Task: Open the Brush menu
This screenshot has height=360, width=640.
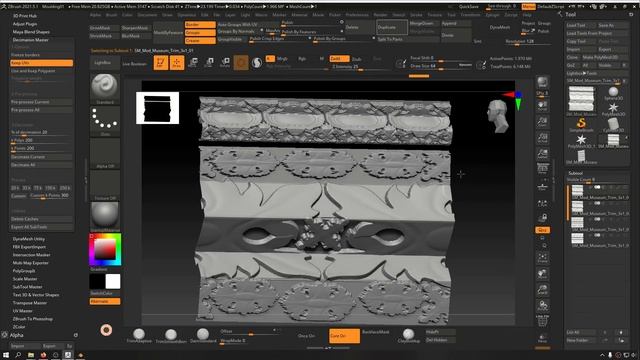Action: (111, 15)
